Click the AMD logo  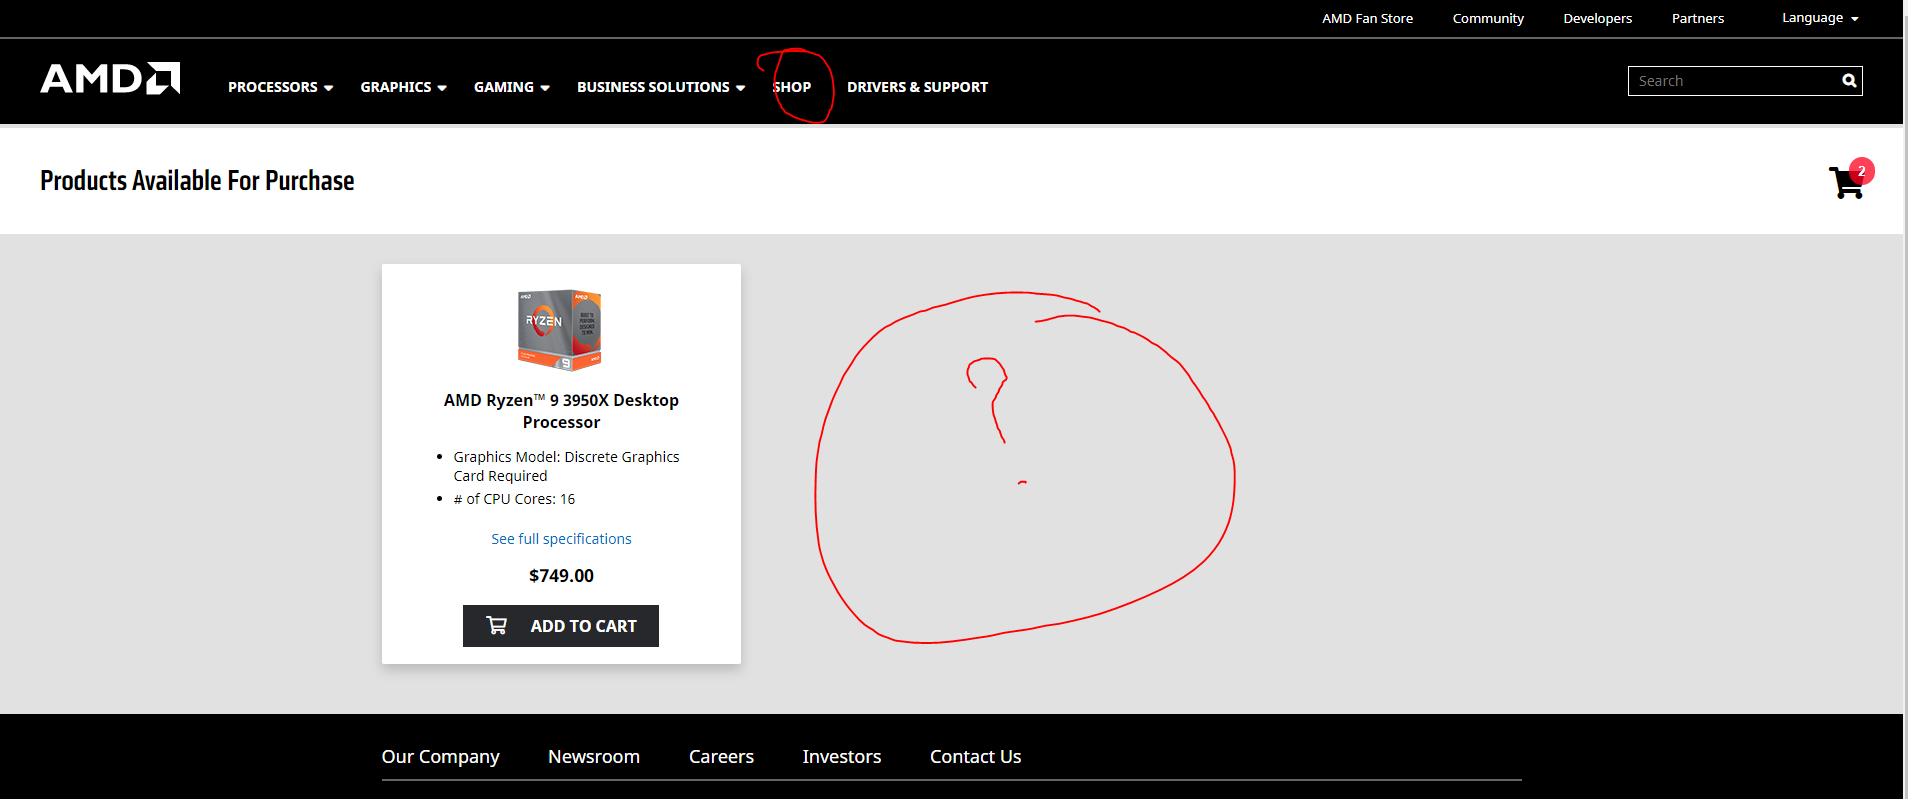pyautogui.click(x=110, y=78)
